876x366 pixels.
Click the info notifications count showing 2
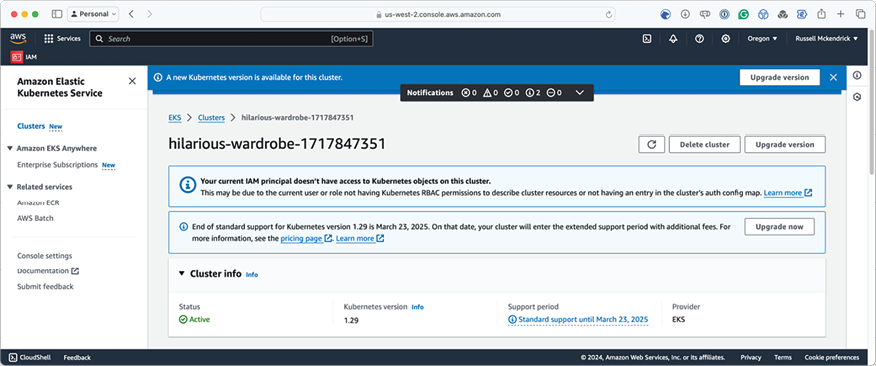[x=533, y=93]
